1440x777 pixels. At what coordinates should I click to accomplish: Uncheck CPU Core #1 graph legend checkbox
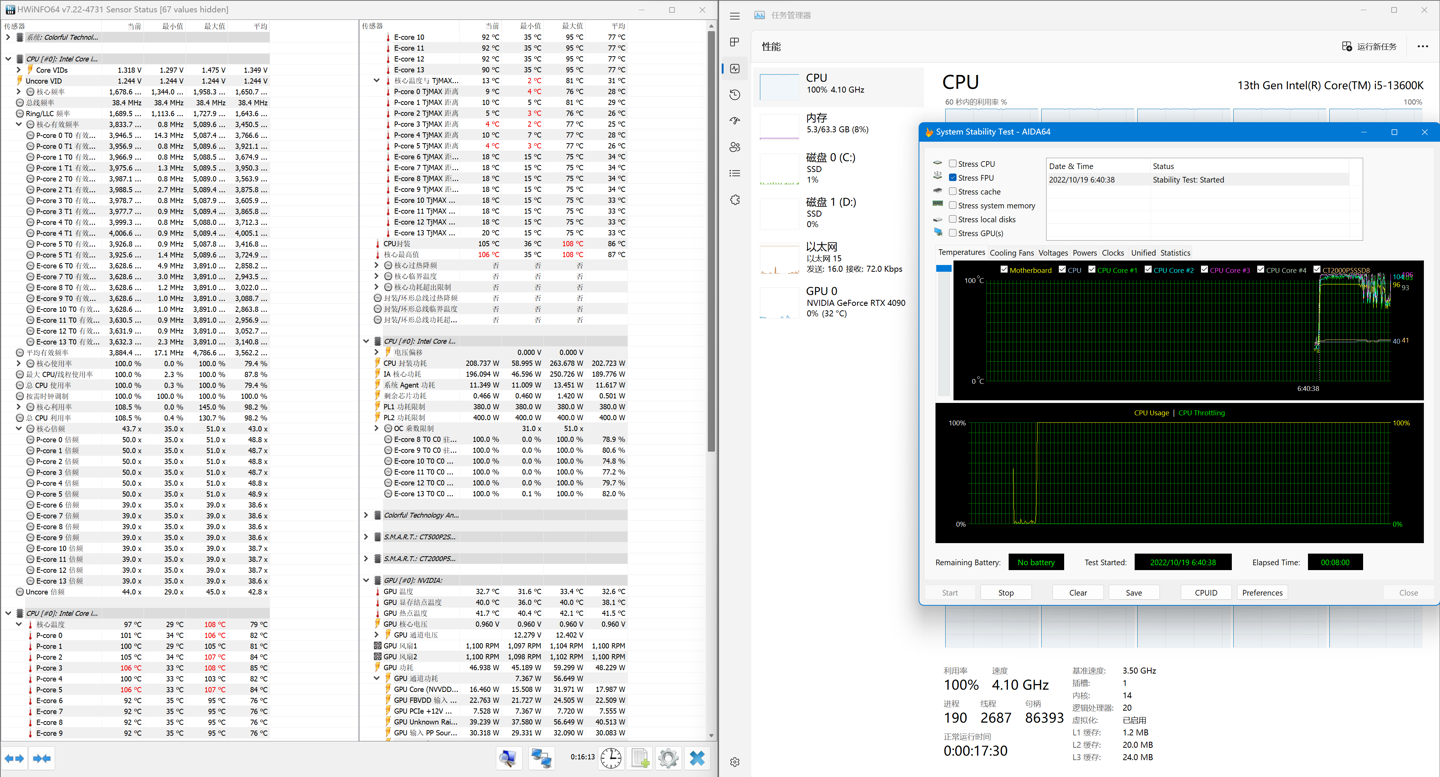(1092, 269)
